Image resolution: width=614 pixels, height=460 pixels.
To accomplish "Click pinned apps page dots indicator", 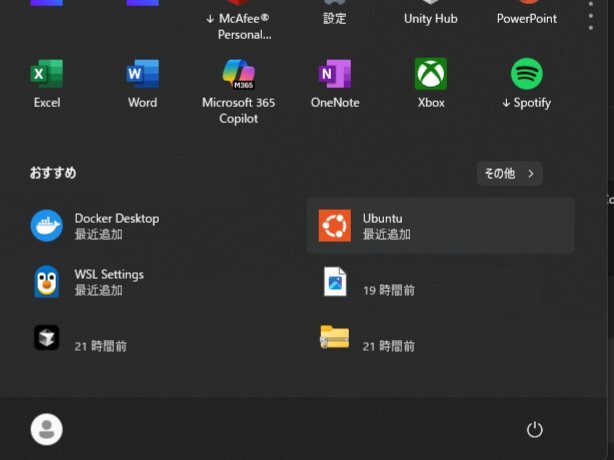I will pos(591,16).
